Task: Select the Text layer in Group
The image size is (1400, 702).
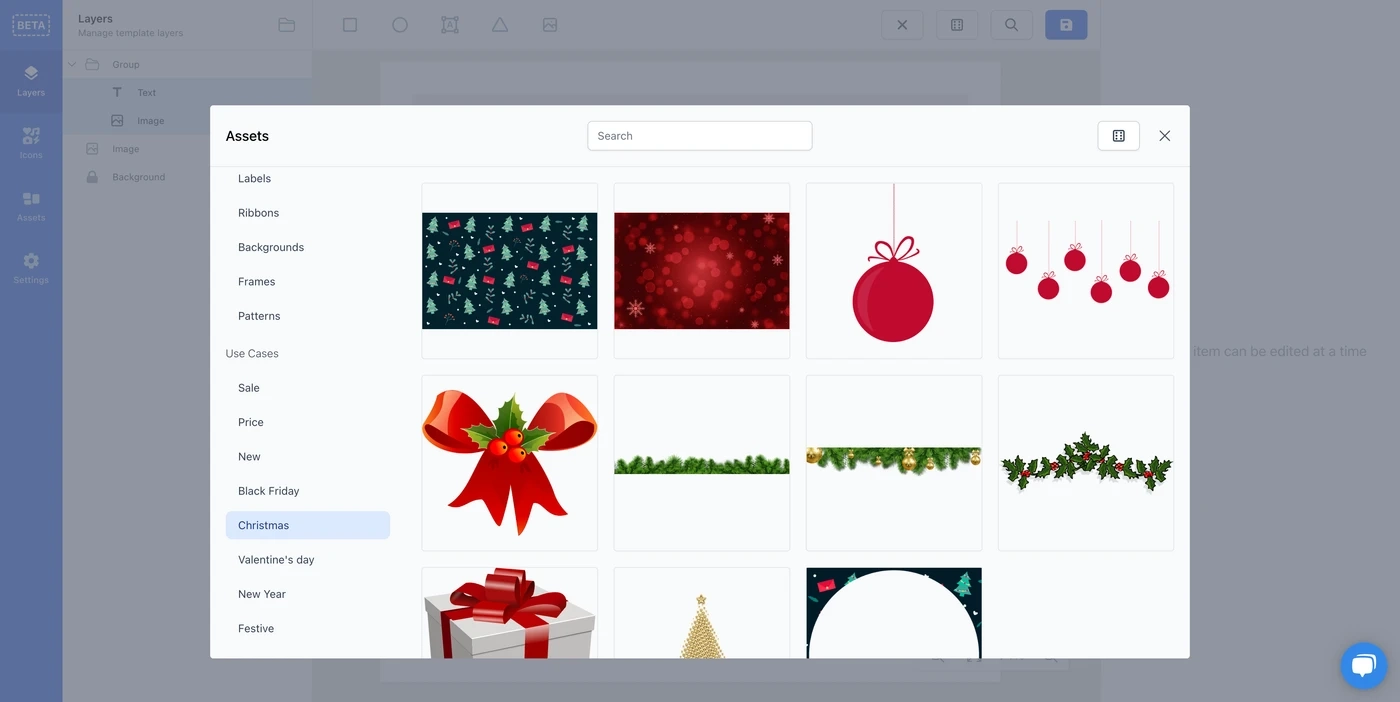Action: (187, 92)
